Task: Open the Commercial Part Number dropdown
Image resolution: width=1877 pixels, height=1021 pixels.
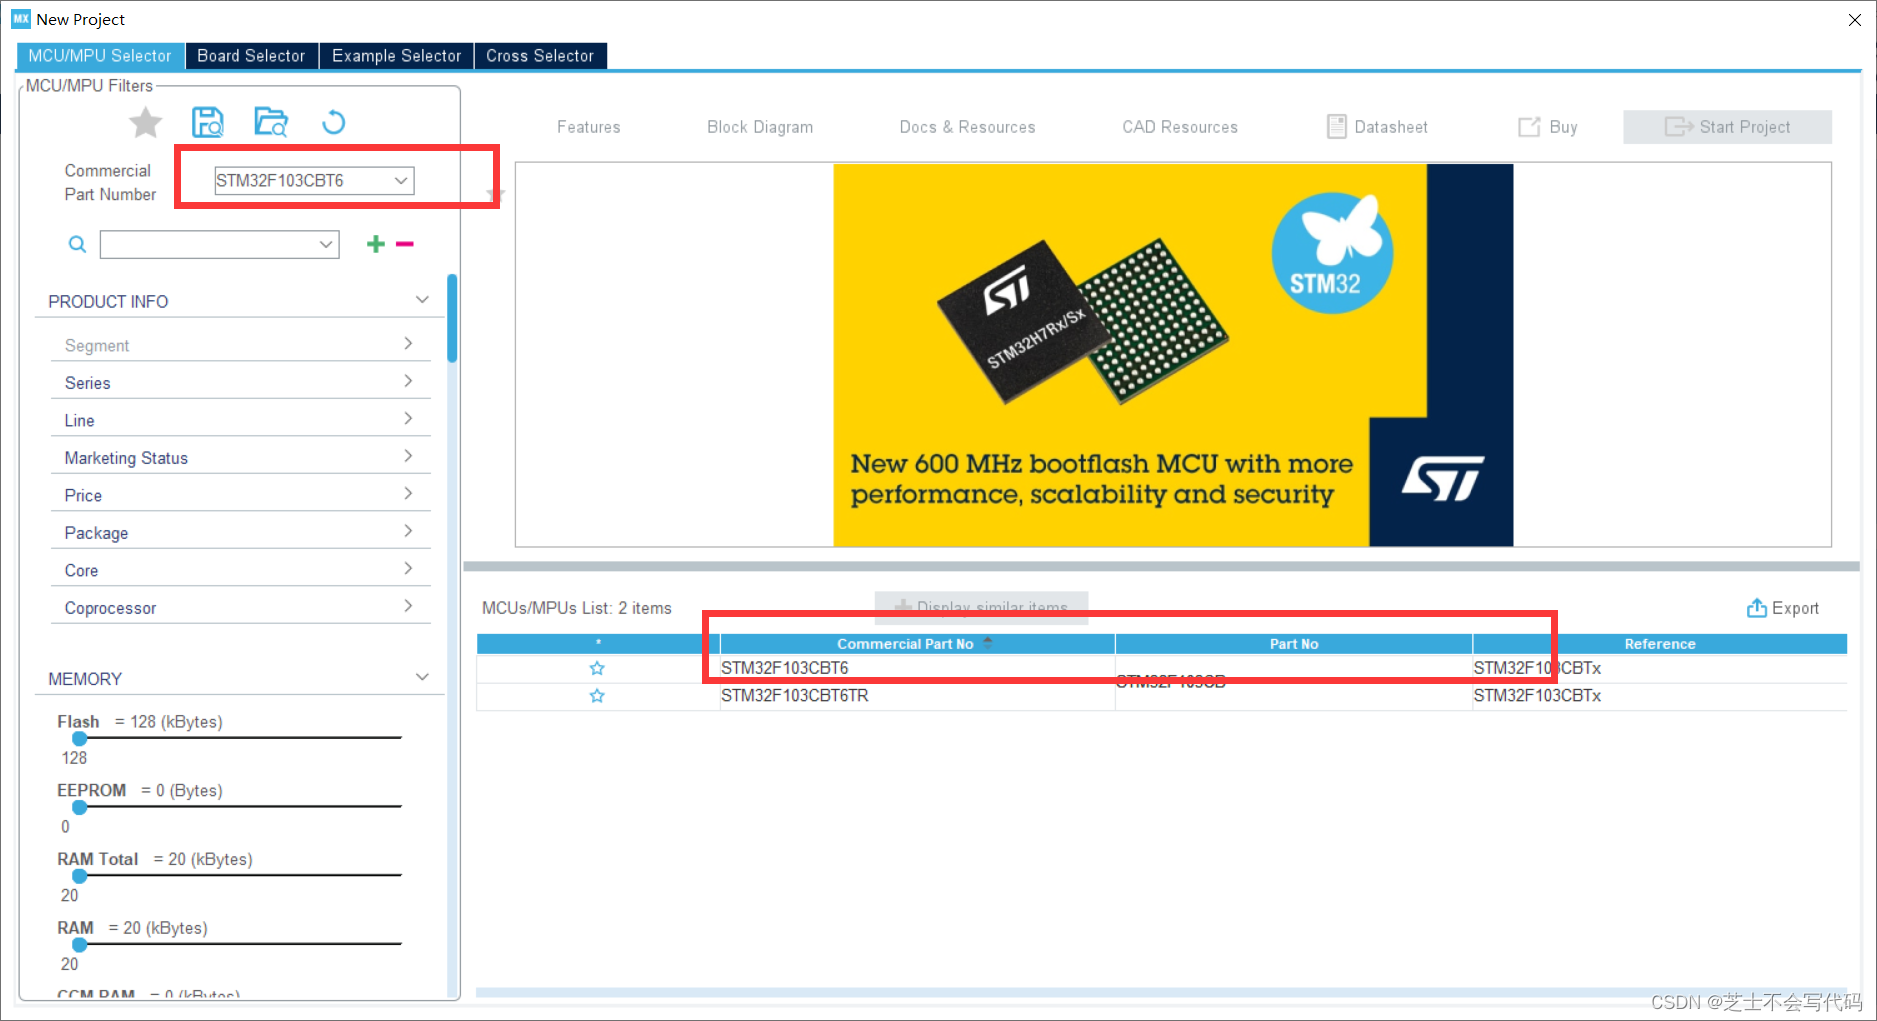Action: 401,181
